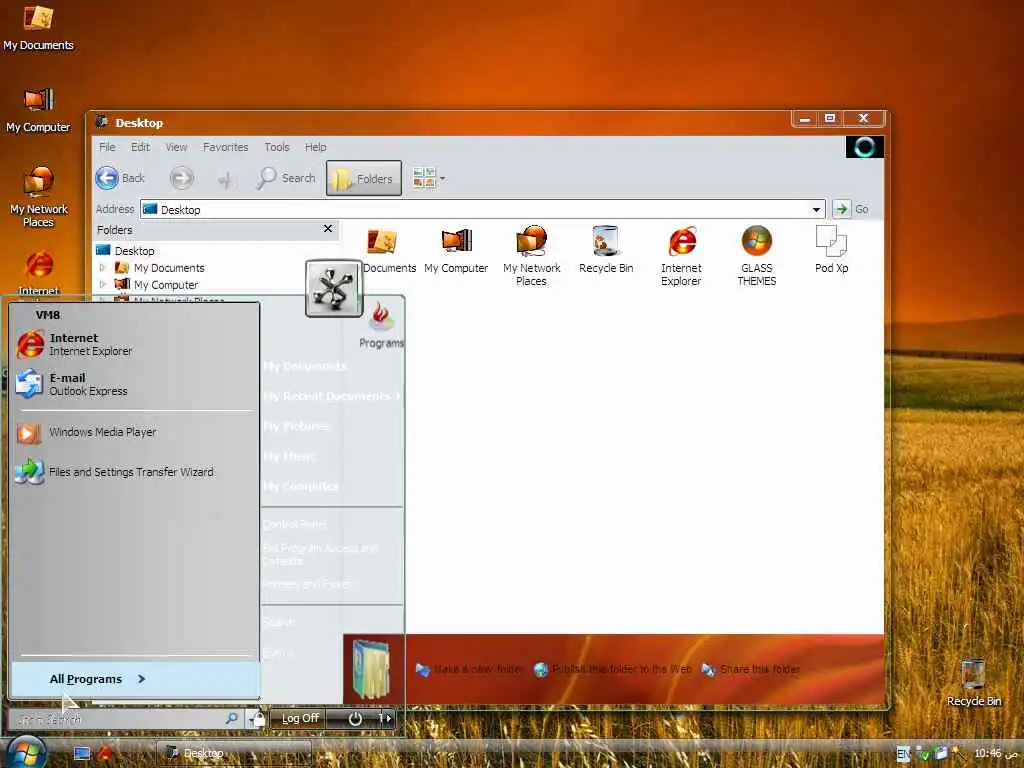Click the EN language indicator in tray
Screen dimensions: 1024x768
903,754
